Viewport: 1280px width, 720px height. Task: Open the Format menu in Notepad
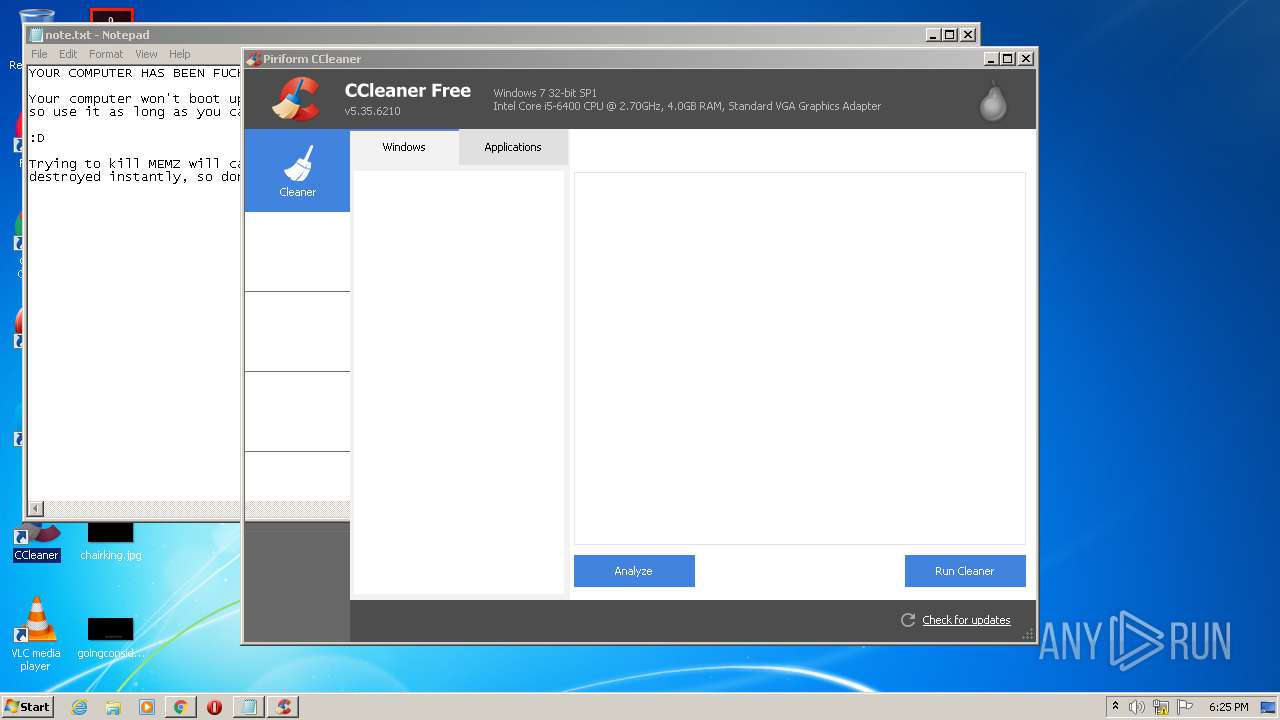(x=106, y=54)
